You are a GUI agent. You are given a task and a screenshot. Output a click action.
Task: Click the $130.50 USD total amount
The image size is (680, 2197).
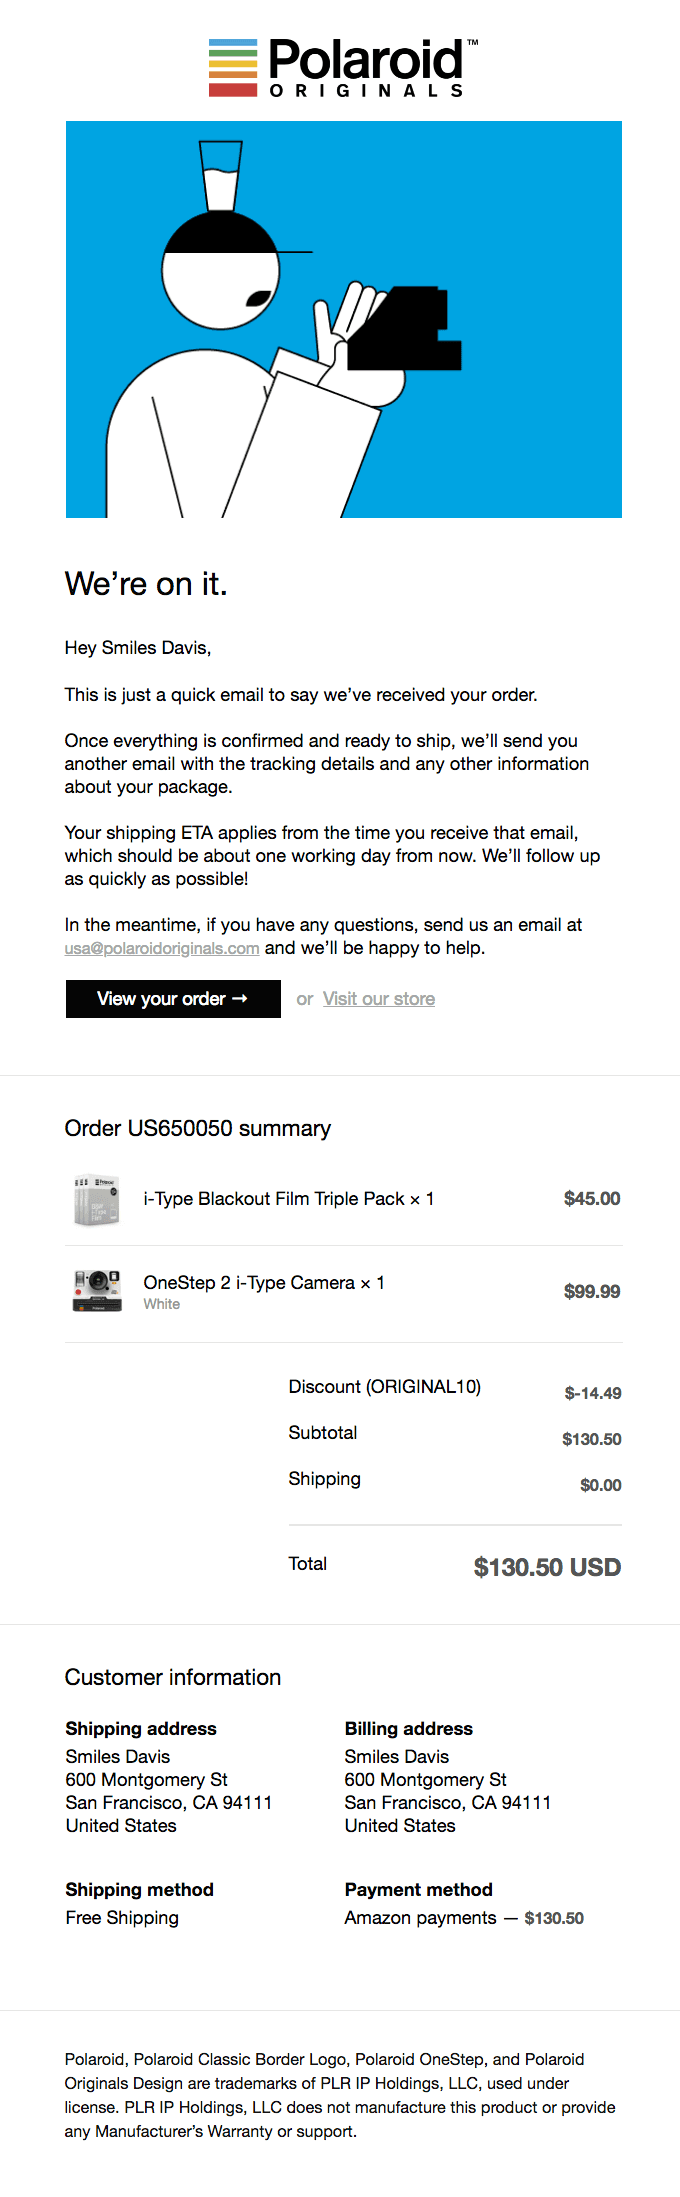[547, 1567]
